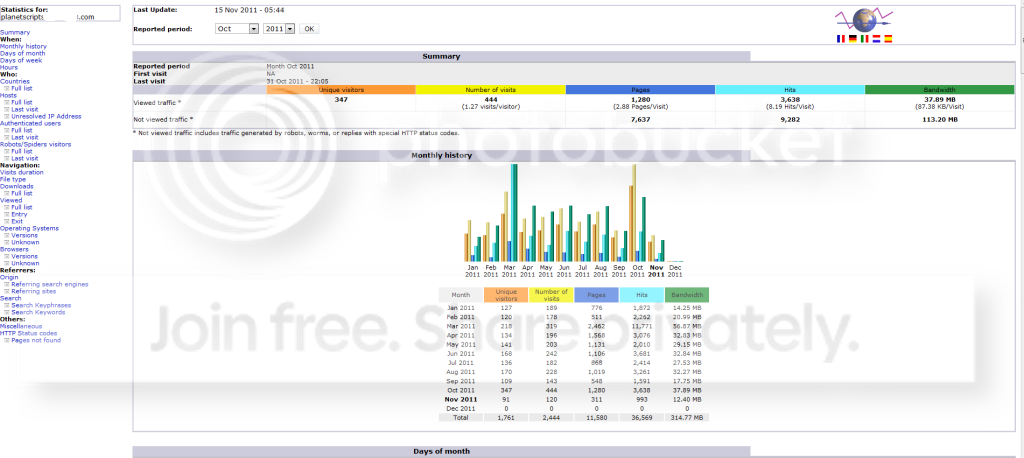
Task: Switch language using the Italian flag
Action: (864, 39)
